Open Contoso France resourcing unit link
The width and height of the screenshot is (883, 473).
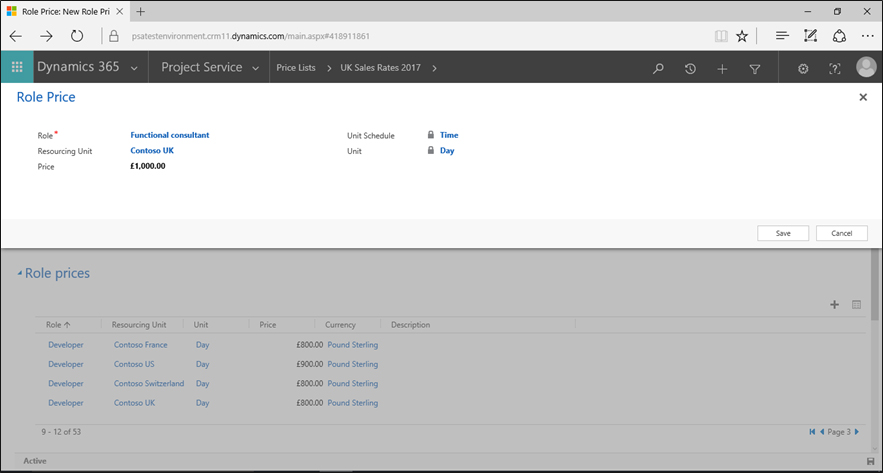click(x=140, y=345)
